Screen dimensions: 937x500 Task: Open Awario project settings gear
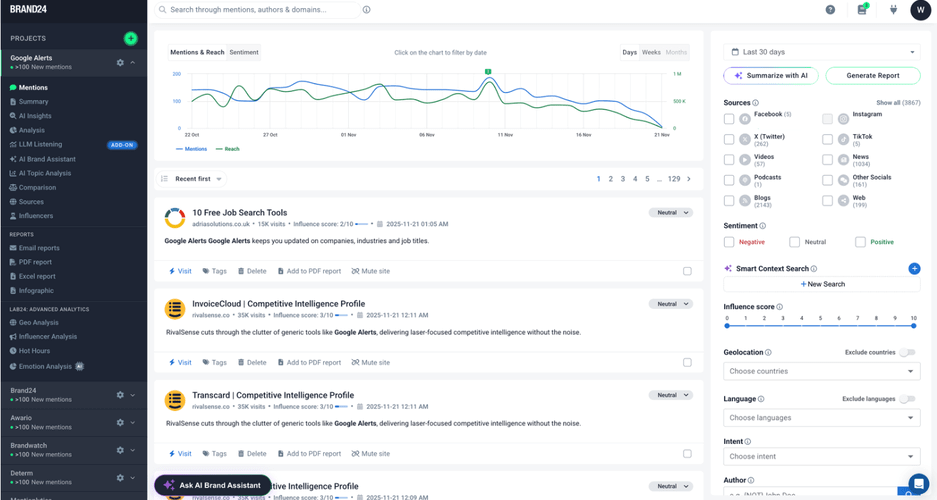tap(120, 422)
